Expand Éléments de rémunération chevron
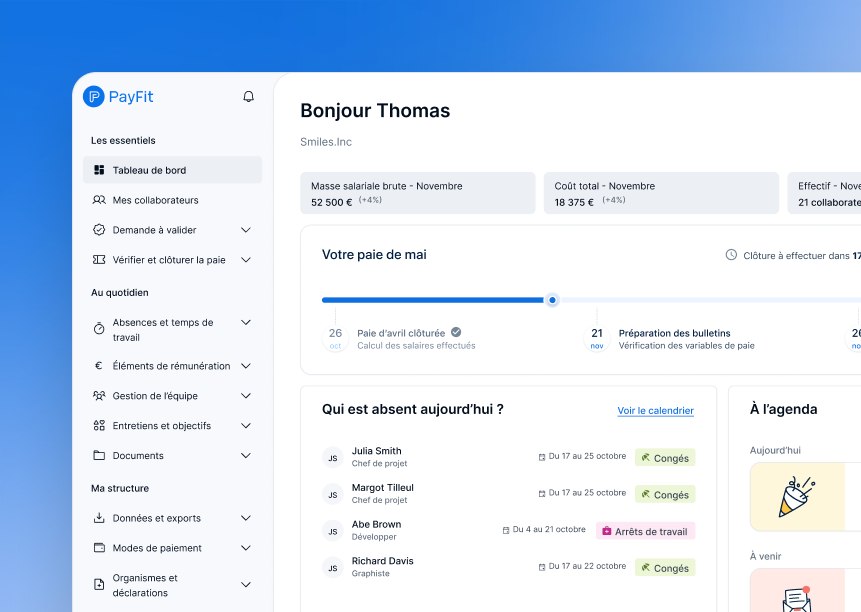The width and height of the screenshot is (861, 612). point(246,366)
